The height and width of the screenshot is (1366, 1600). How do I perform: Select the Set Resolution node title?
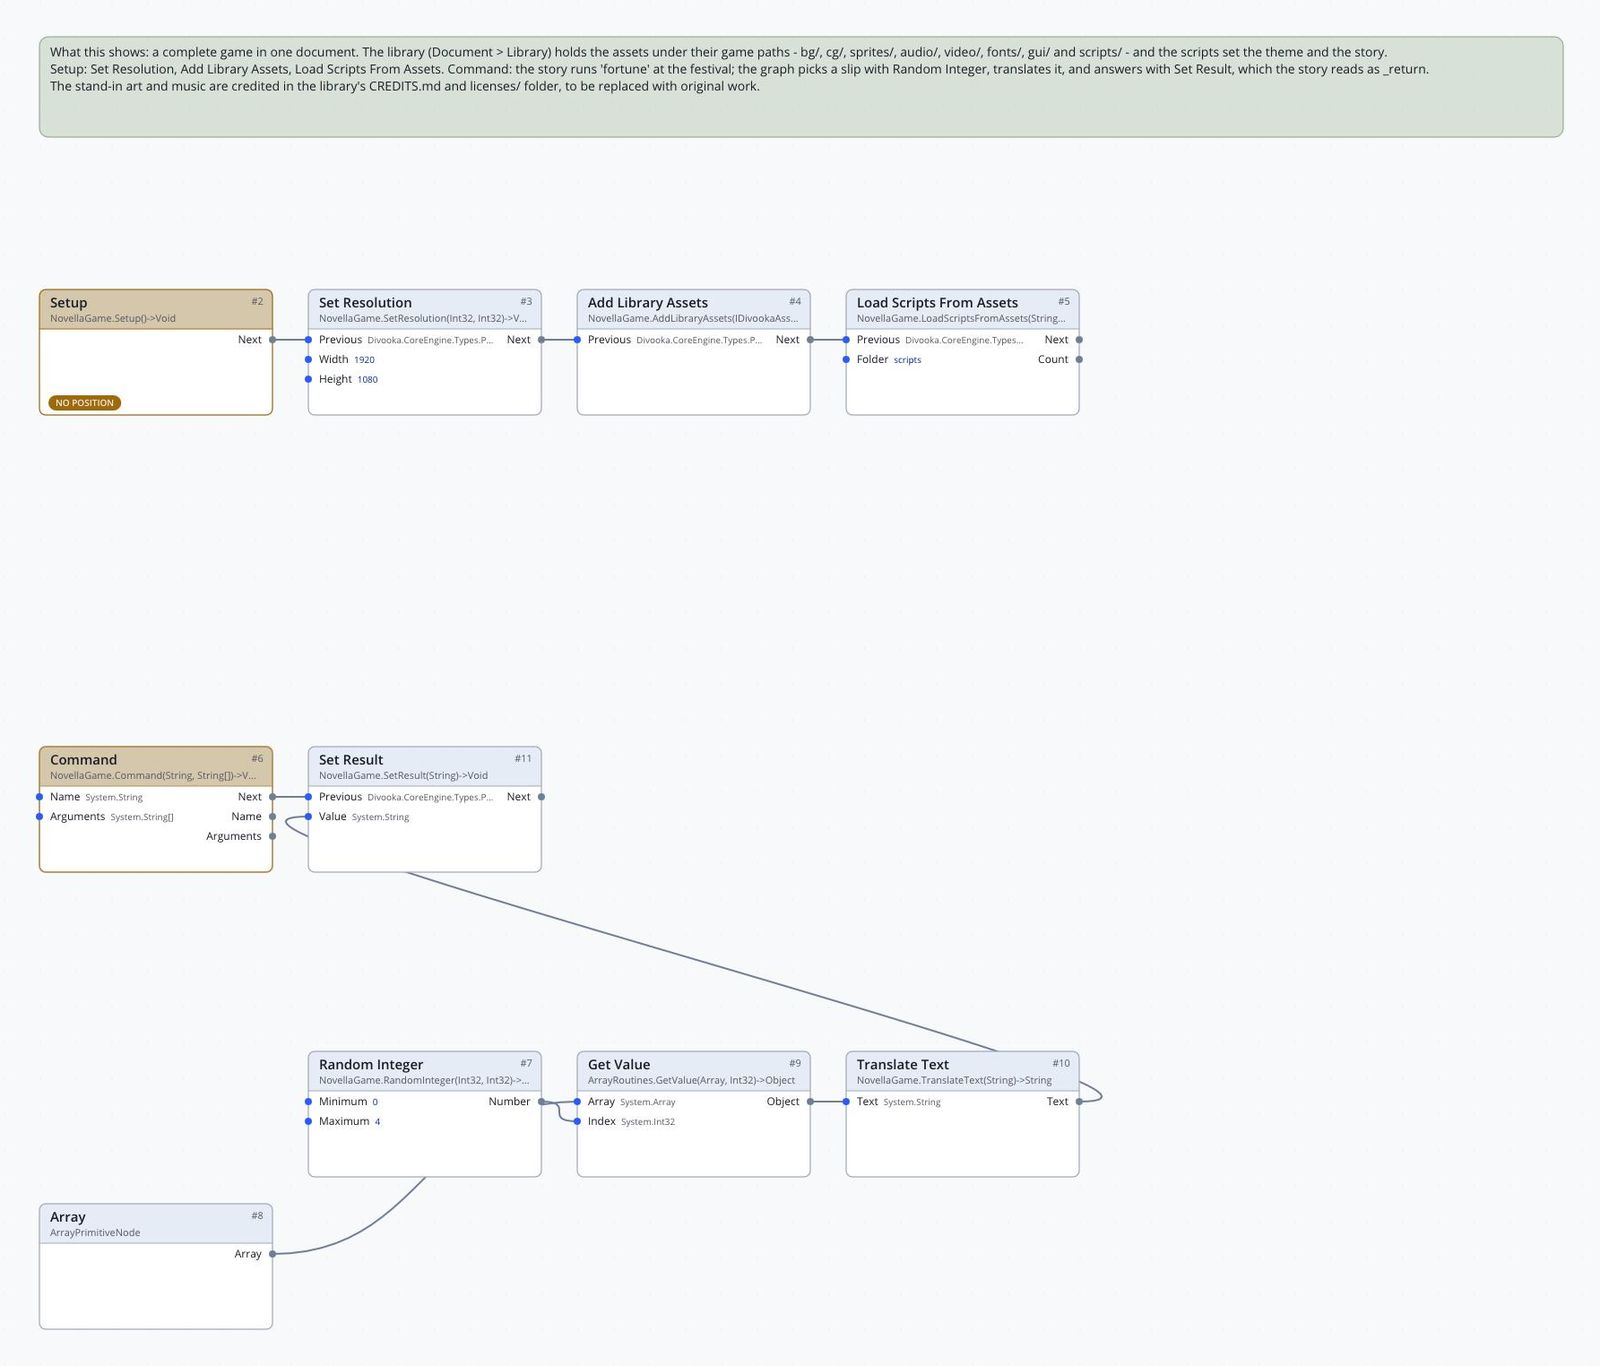(365, 302)
